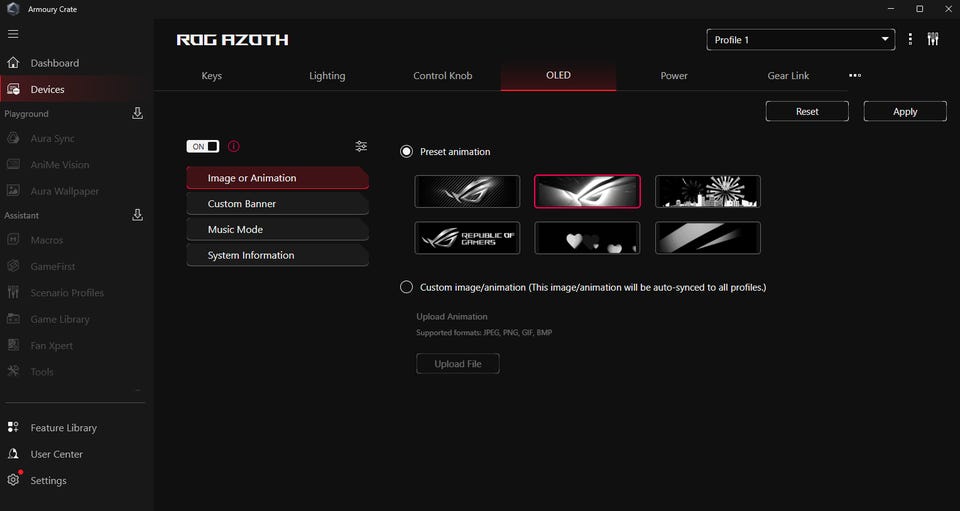Download Assistant features icon
Image resolution: width=960 pixels, height=511 pixels.
(137, 215)
